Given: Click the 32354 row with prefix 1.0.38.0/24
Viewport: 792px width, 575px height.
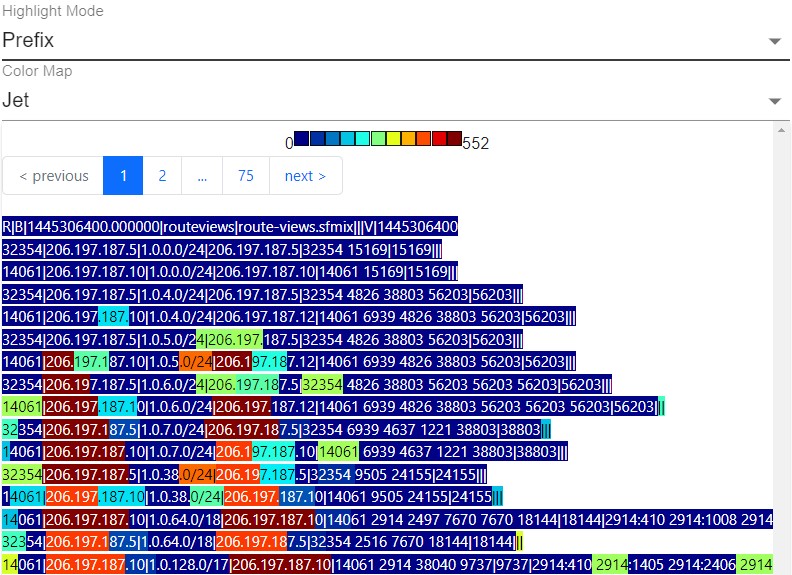Looking at the screenshot, I should click(244, 474).
